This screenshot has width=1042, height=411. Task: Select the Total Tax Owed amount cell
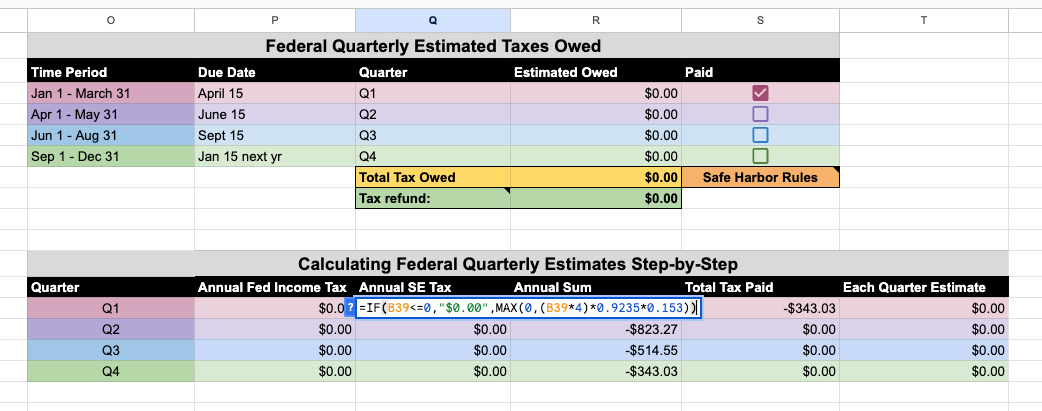tap(596, 177)
